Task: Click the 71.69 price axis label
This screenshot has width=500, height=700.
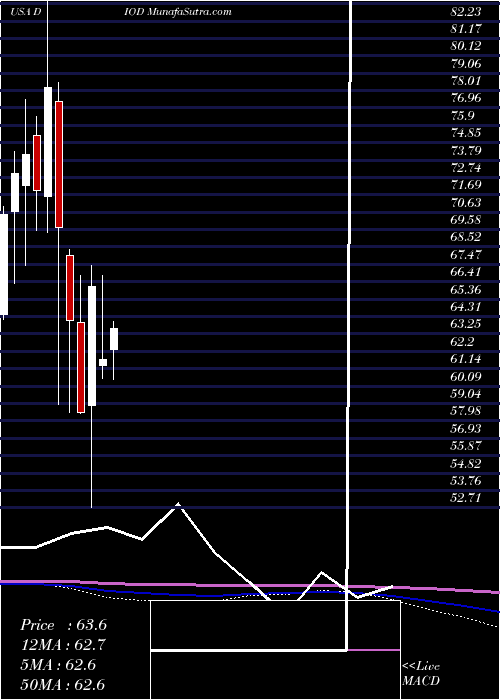Action: tap(465, 186)
